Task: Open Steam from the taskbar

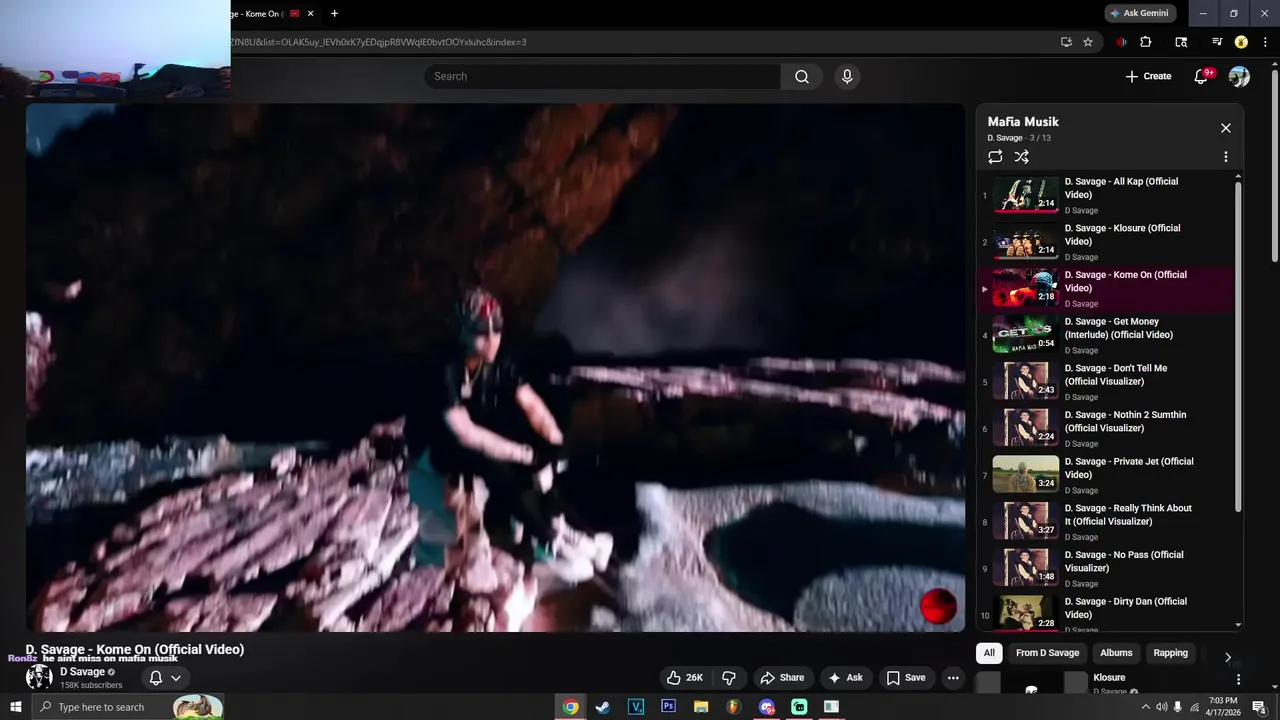Action: [x=603, y=707]
